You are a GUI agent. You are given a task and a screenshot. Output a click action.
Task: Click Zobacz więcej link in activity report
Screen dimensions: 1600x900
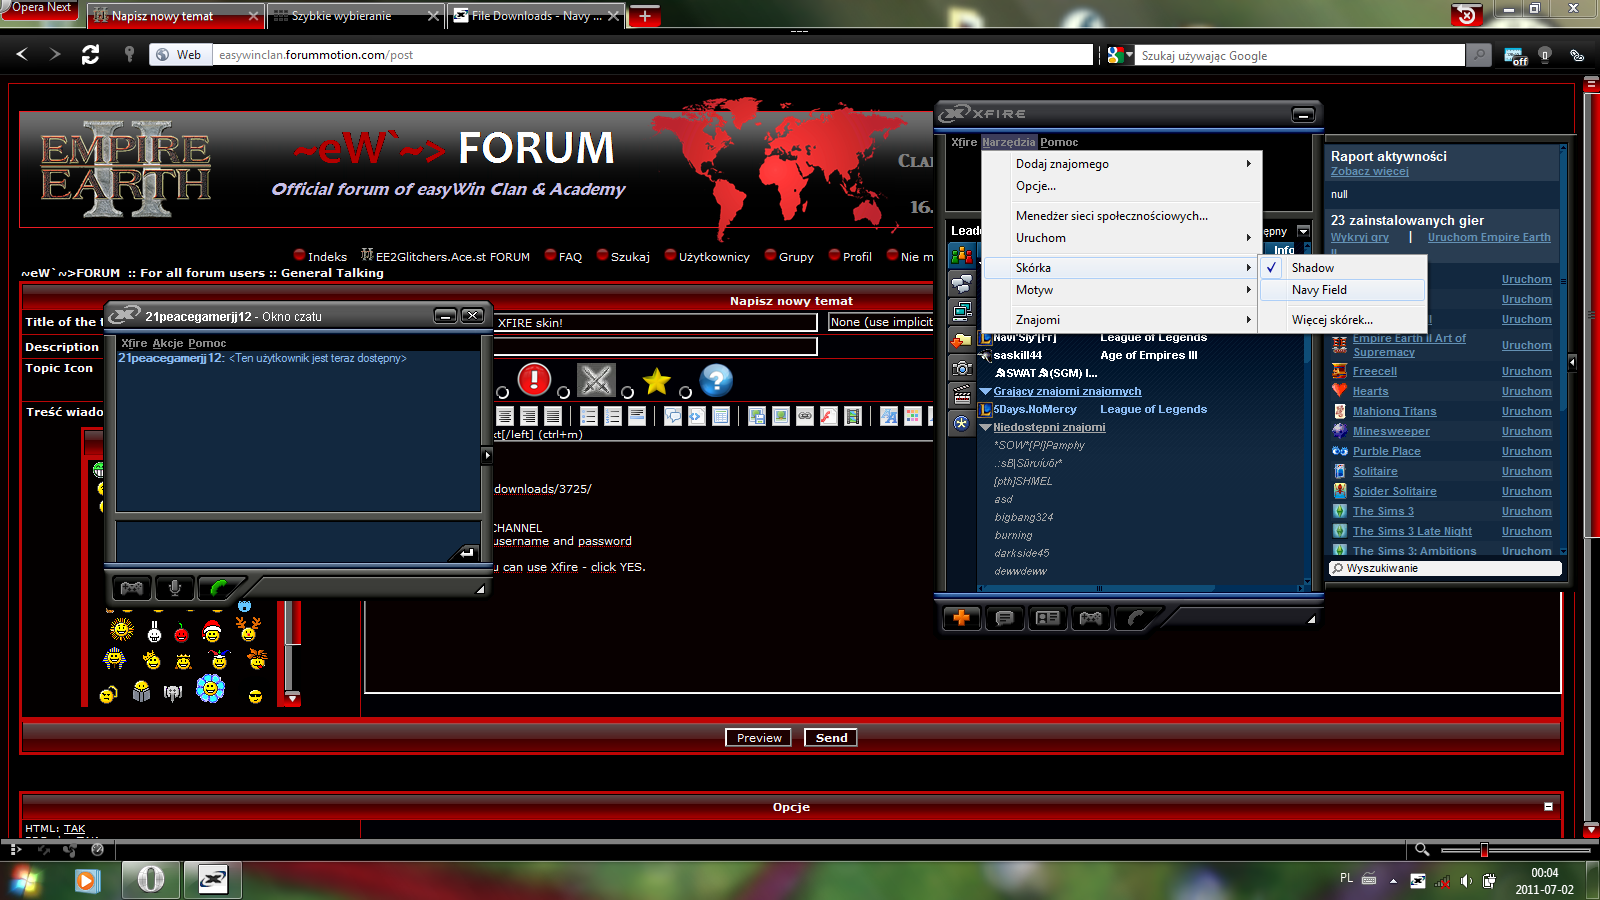[1369, 171]
